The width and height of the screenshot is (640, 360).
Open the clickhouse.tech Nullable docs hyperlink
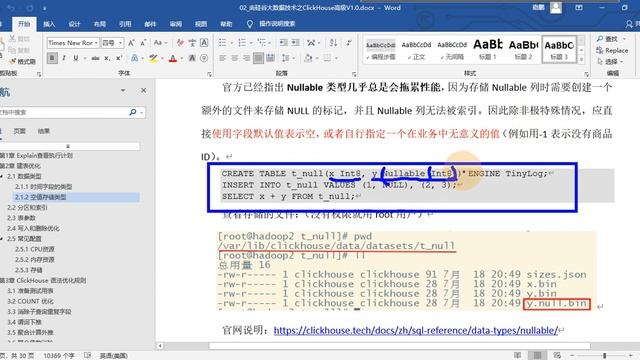pos(416,330)
